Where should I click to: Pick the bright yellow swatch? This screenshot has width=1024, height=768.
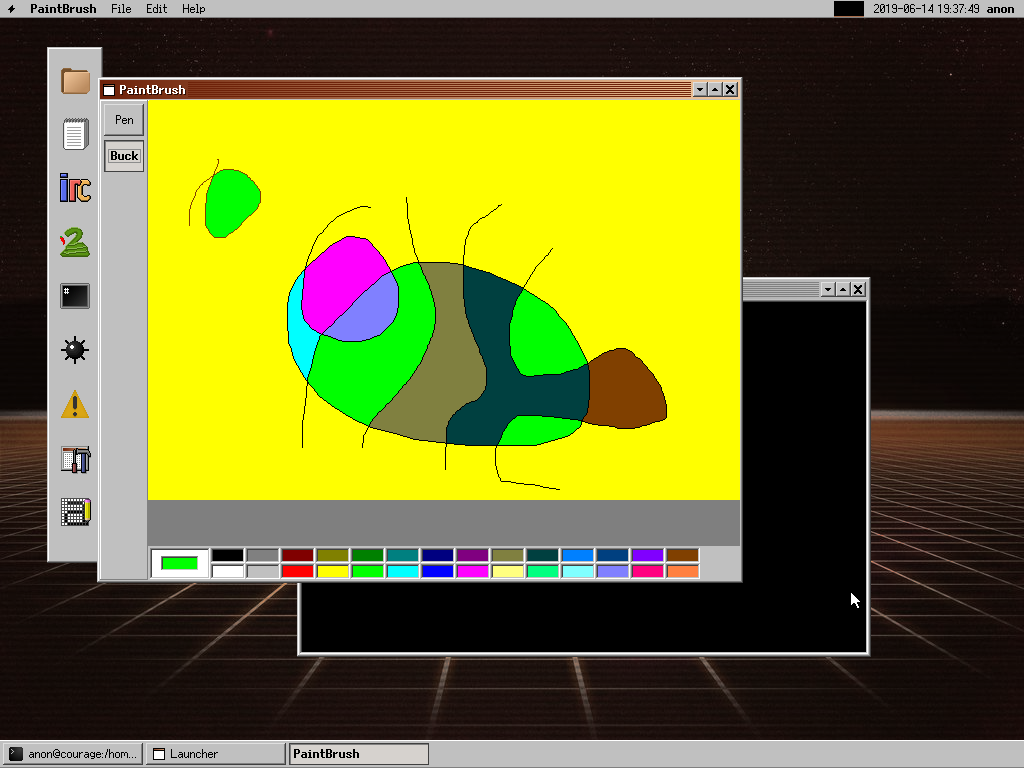point(333,571)
